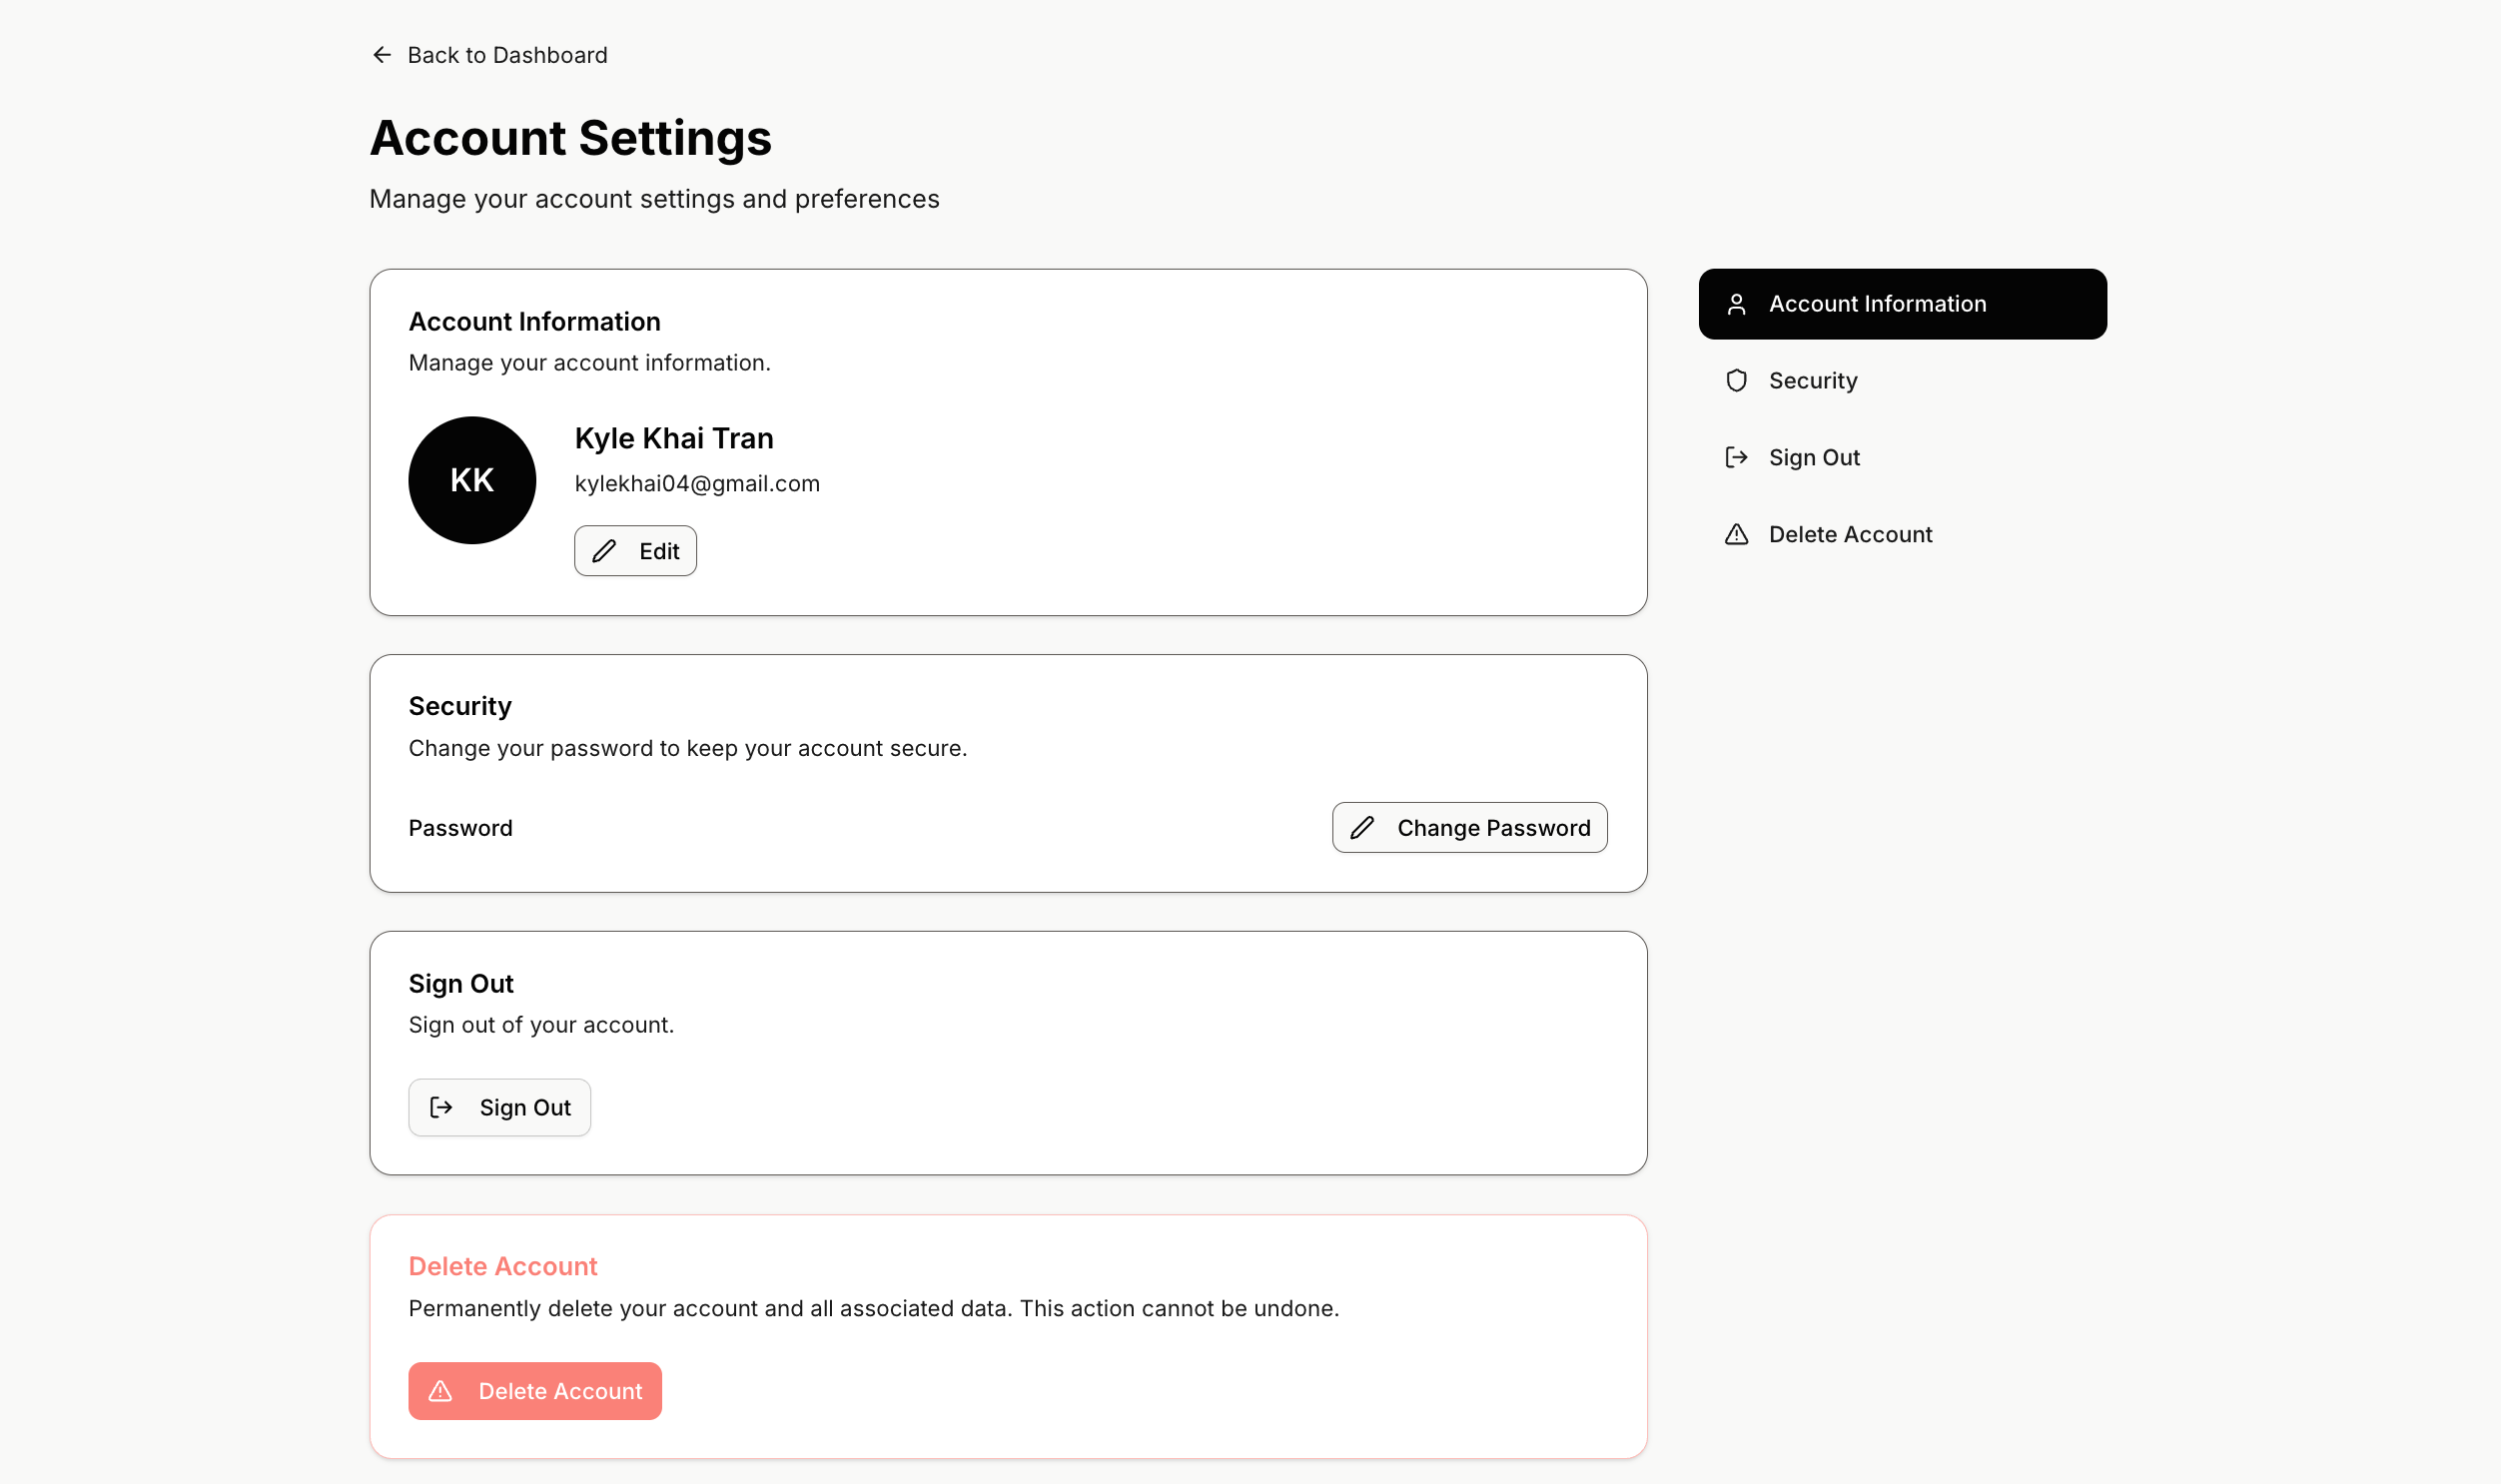Click the person icon in sidebar
The height and width of the screenshot is (1484, 2501).
pyautogui.click(x=1736, y=304)
